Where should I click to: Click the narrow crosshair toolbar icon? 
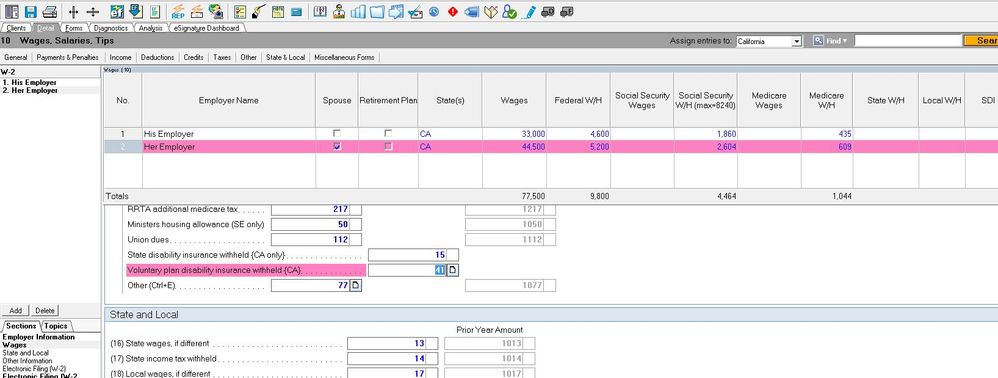point(73,11)
